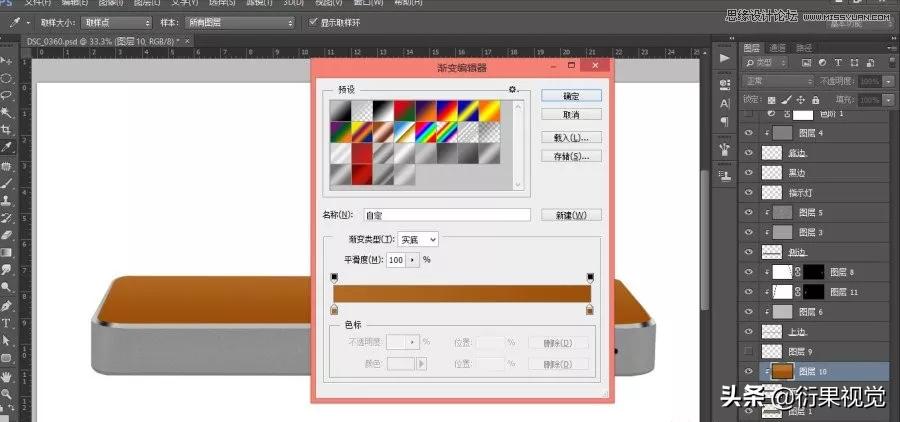Select the Horizontal Type tool
900x422 pixels.
(x=7, y=323)
